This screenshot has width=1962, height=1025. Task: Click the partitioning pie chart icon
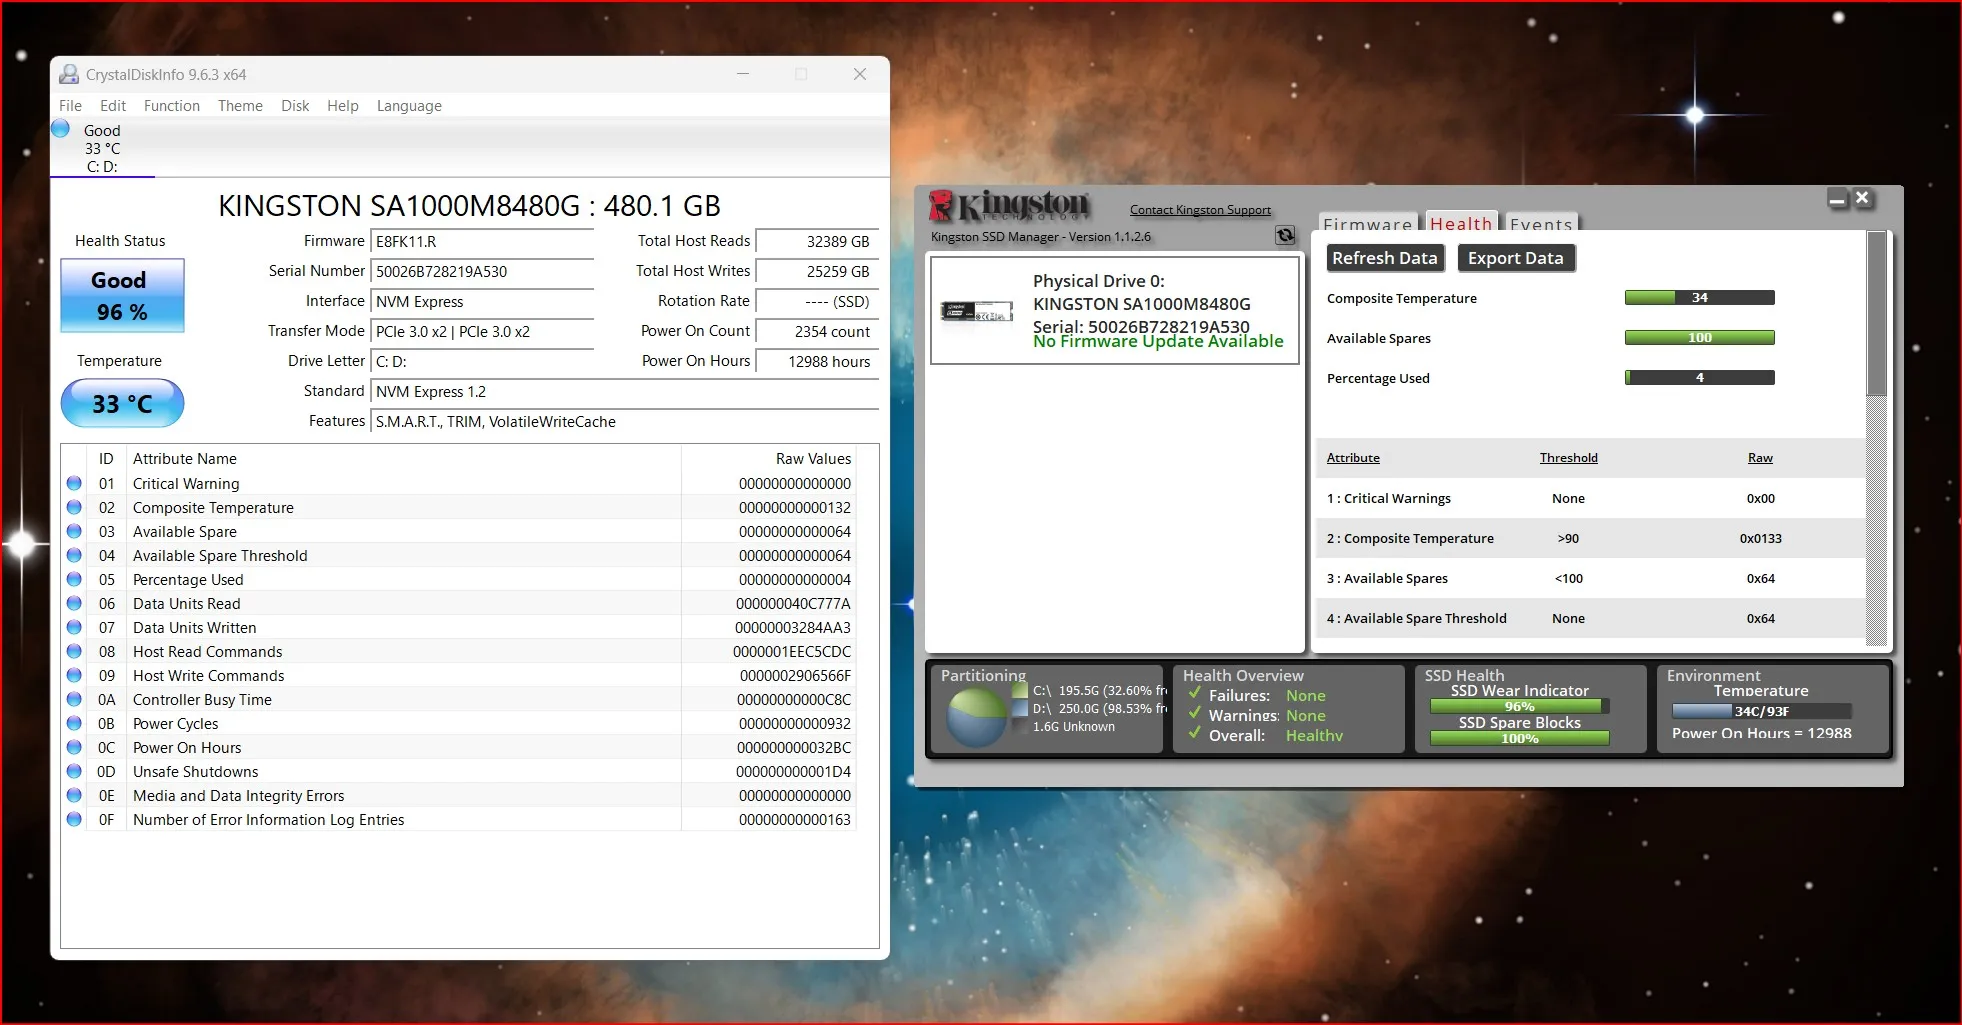click(976, 716)
